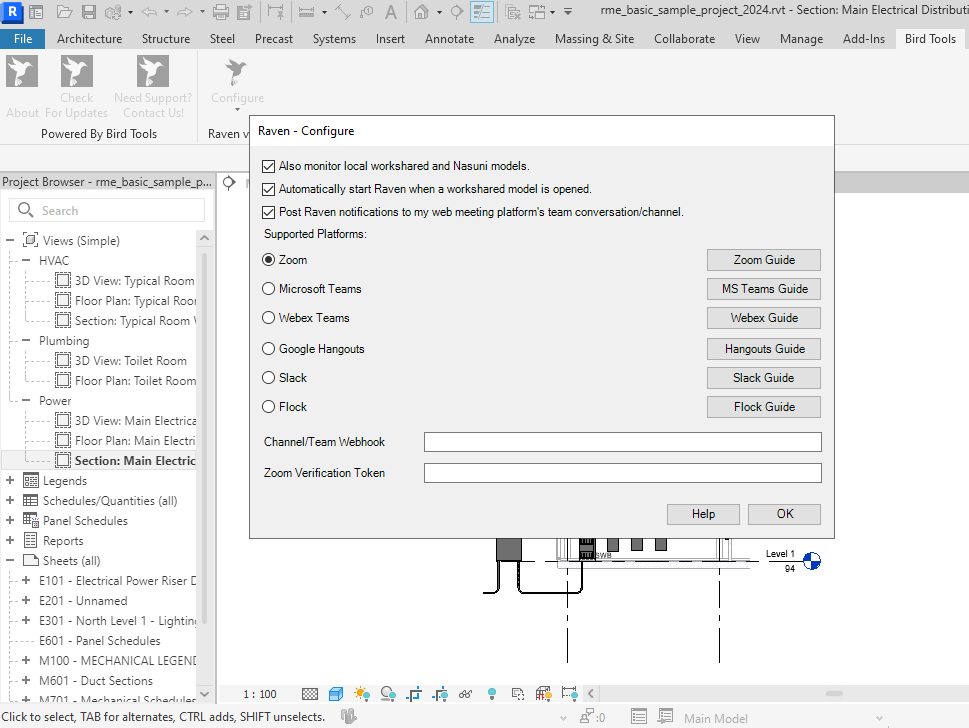Screen dimensions: 969x728
Task: Click the Zoom Guide button
Action: 764,260
